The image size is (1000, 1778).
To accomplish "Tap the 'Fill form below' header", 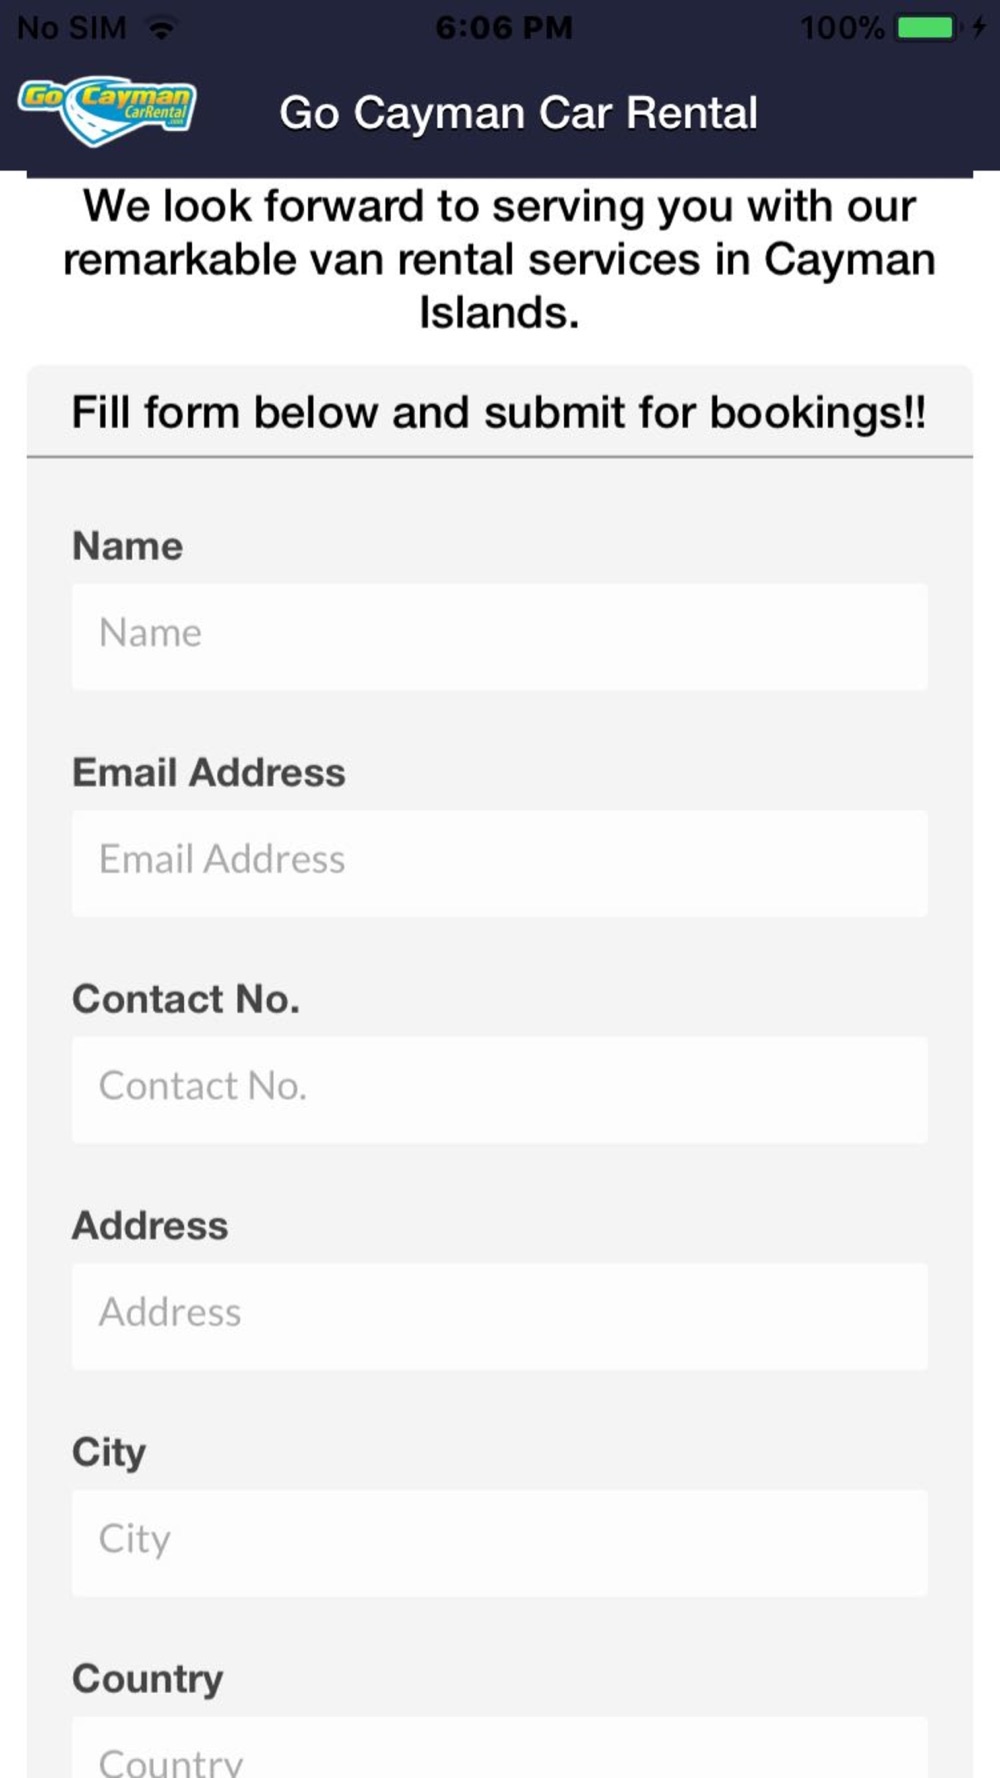I will pyautogui.click(x=499, y=413).
